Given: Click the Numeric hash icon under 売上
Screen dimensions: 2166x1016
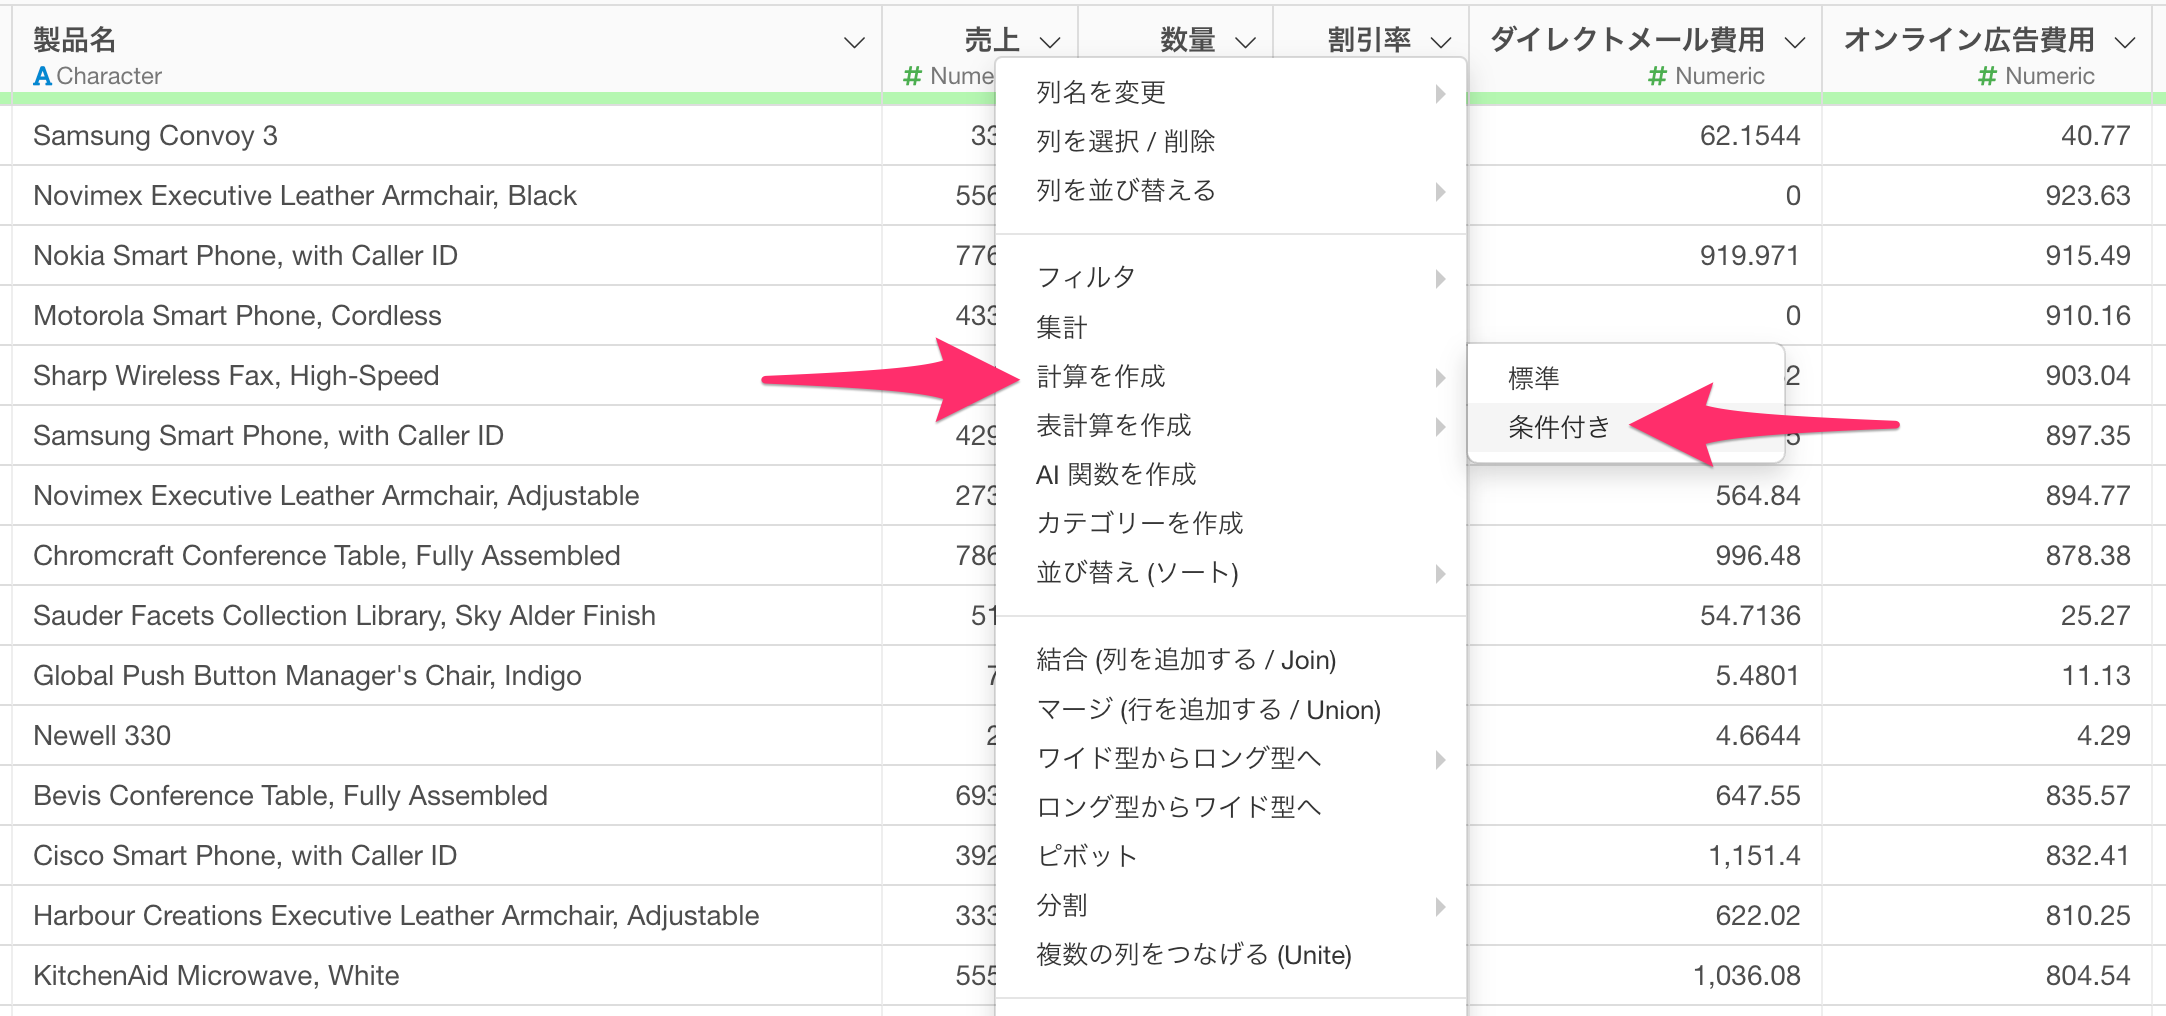Looking at the screenshot, I should click(x=912, y=76).
